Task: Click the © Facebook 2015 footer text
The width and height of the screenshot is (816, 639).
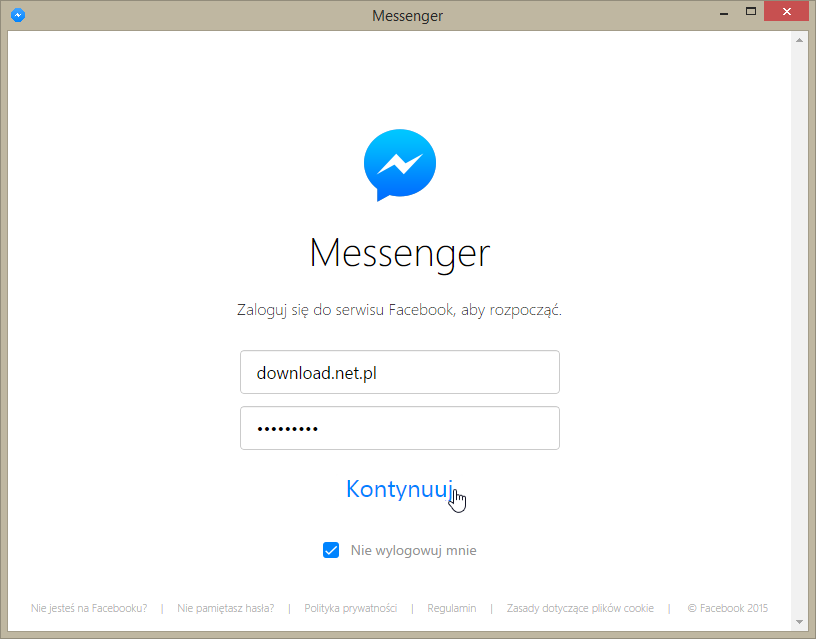Action: click(x=728, y=608)
